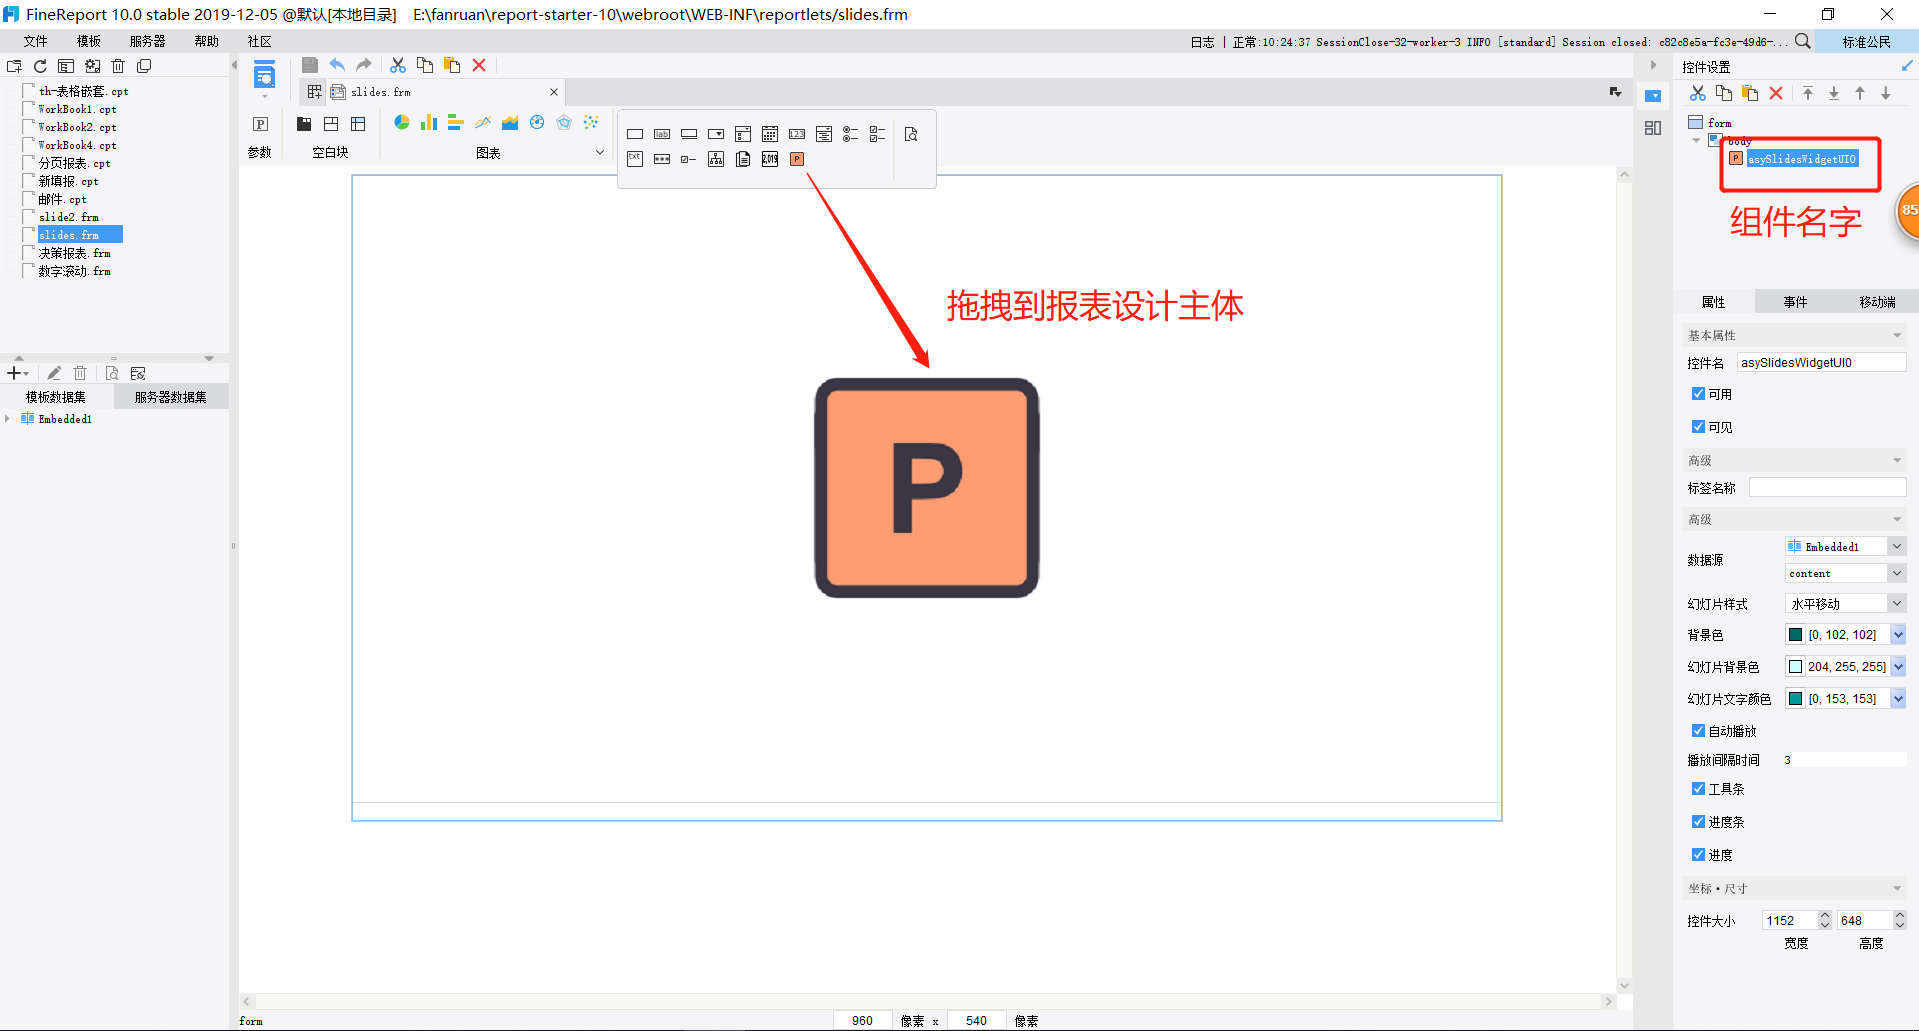This screenshot has height=1031, width=1919.
Task: Select the pie chart widget
Action: tap(402, 122)
